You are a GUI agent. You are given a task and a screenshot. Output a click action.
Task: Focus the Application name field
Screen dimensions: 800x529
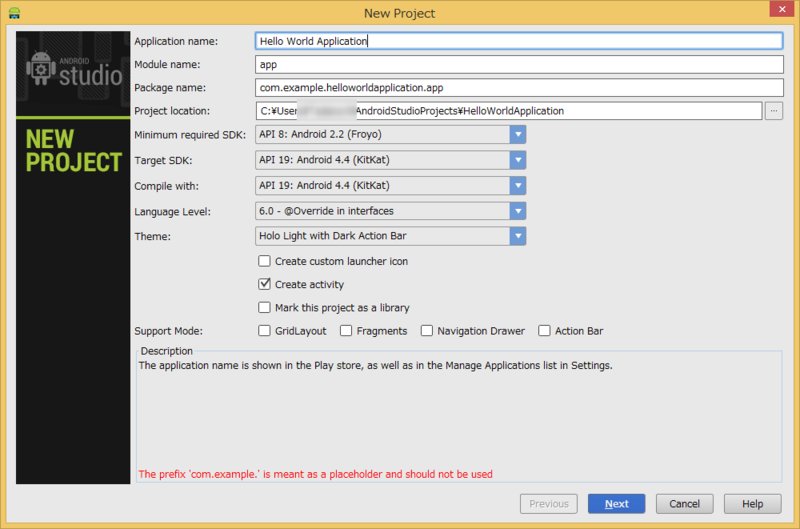519,41
